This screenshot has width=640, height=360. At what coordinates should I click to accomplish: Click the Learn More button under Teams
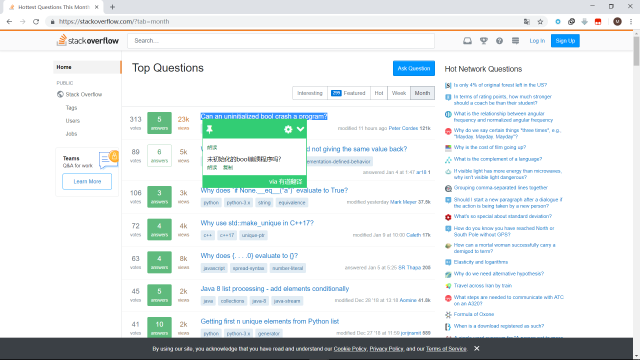(87, 182)
